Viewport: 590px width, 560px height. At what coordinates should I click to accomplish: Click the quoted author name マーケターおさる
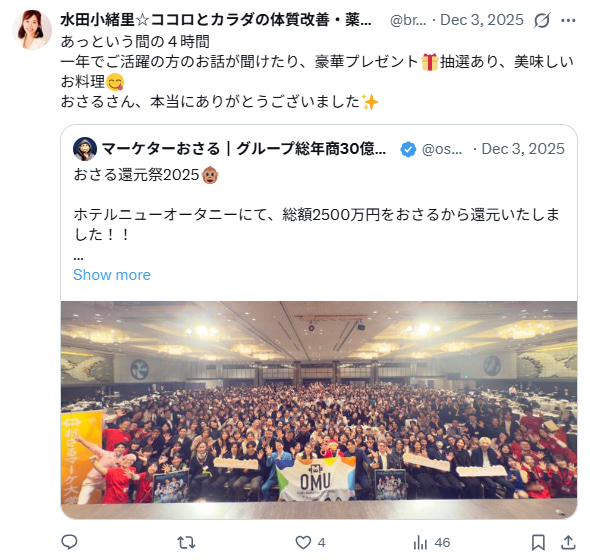point(244,149)
